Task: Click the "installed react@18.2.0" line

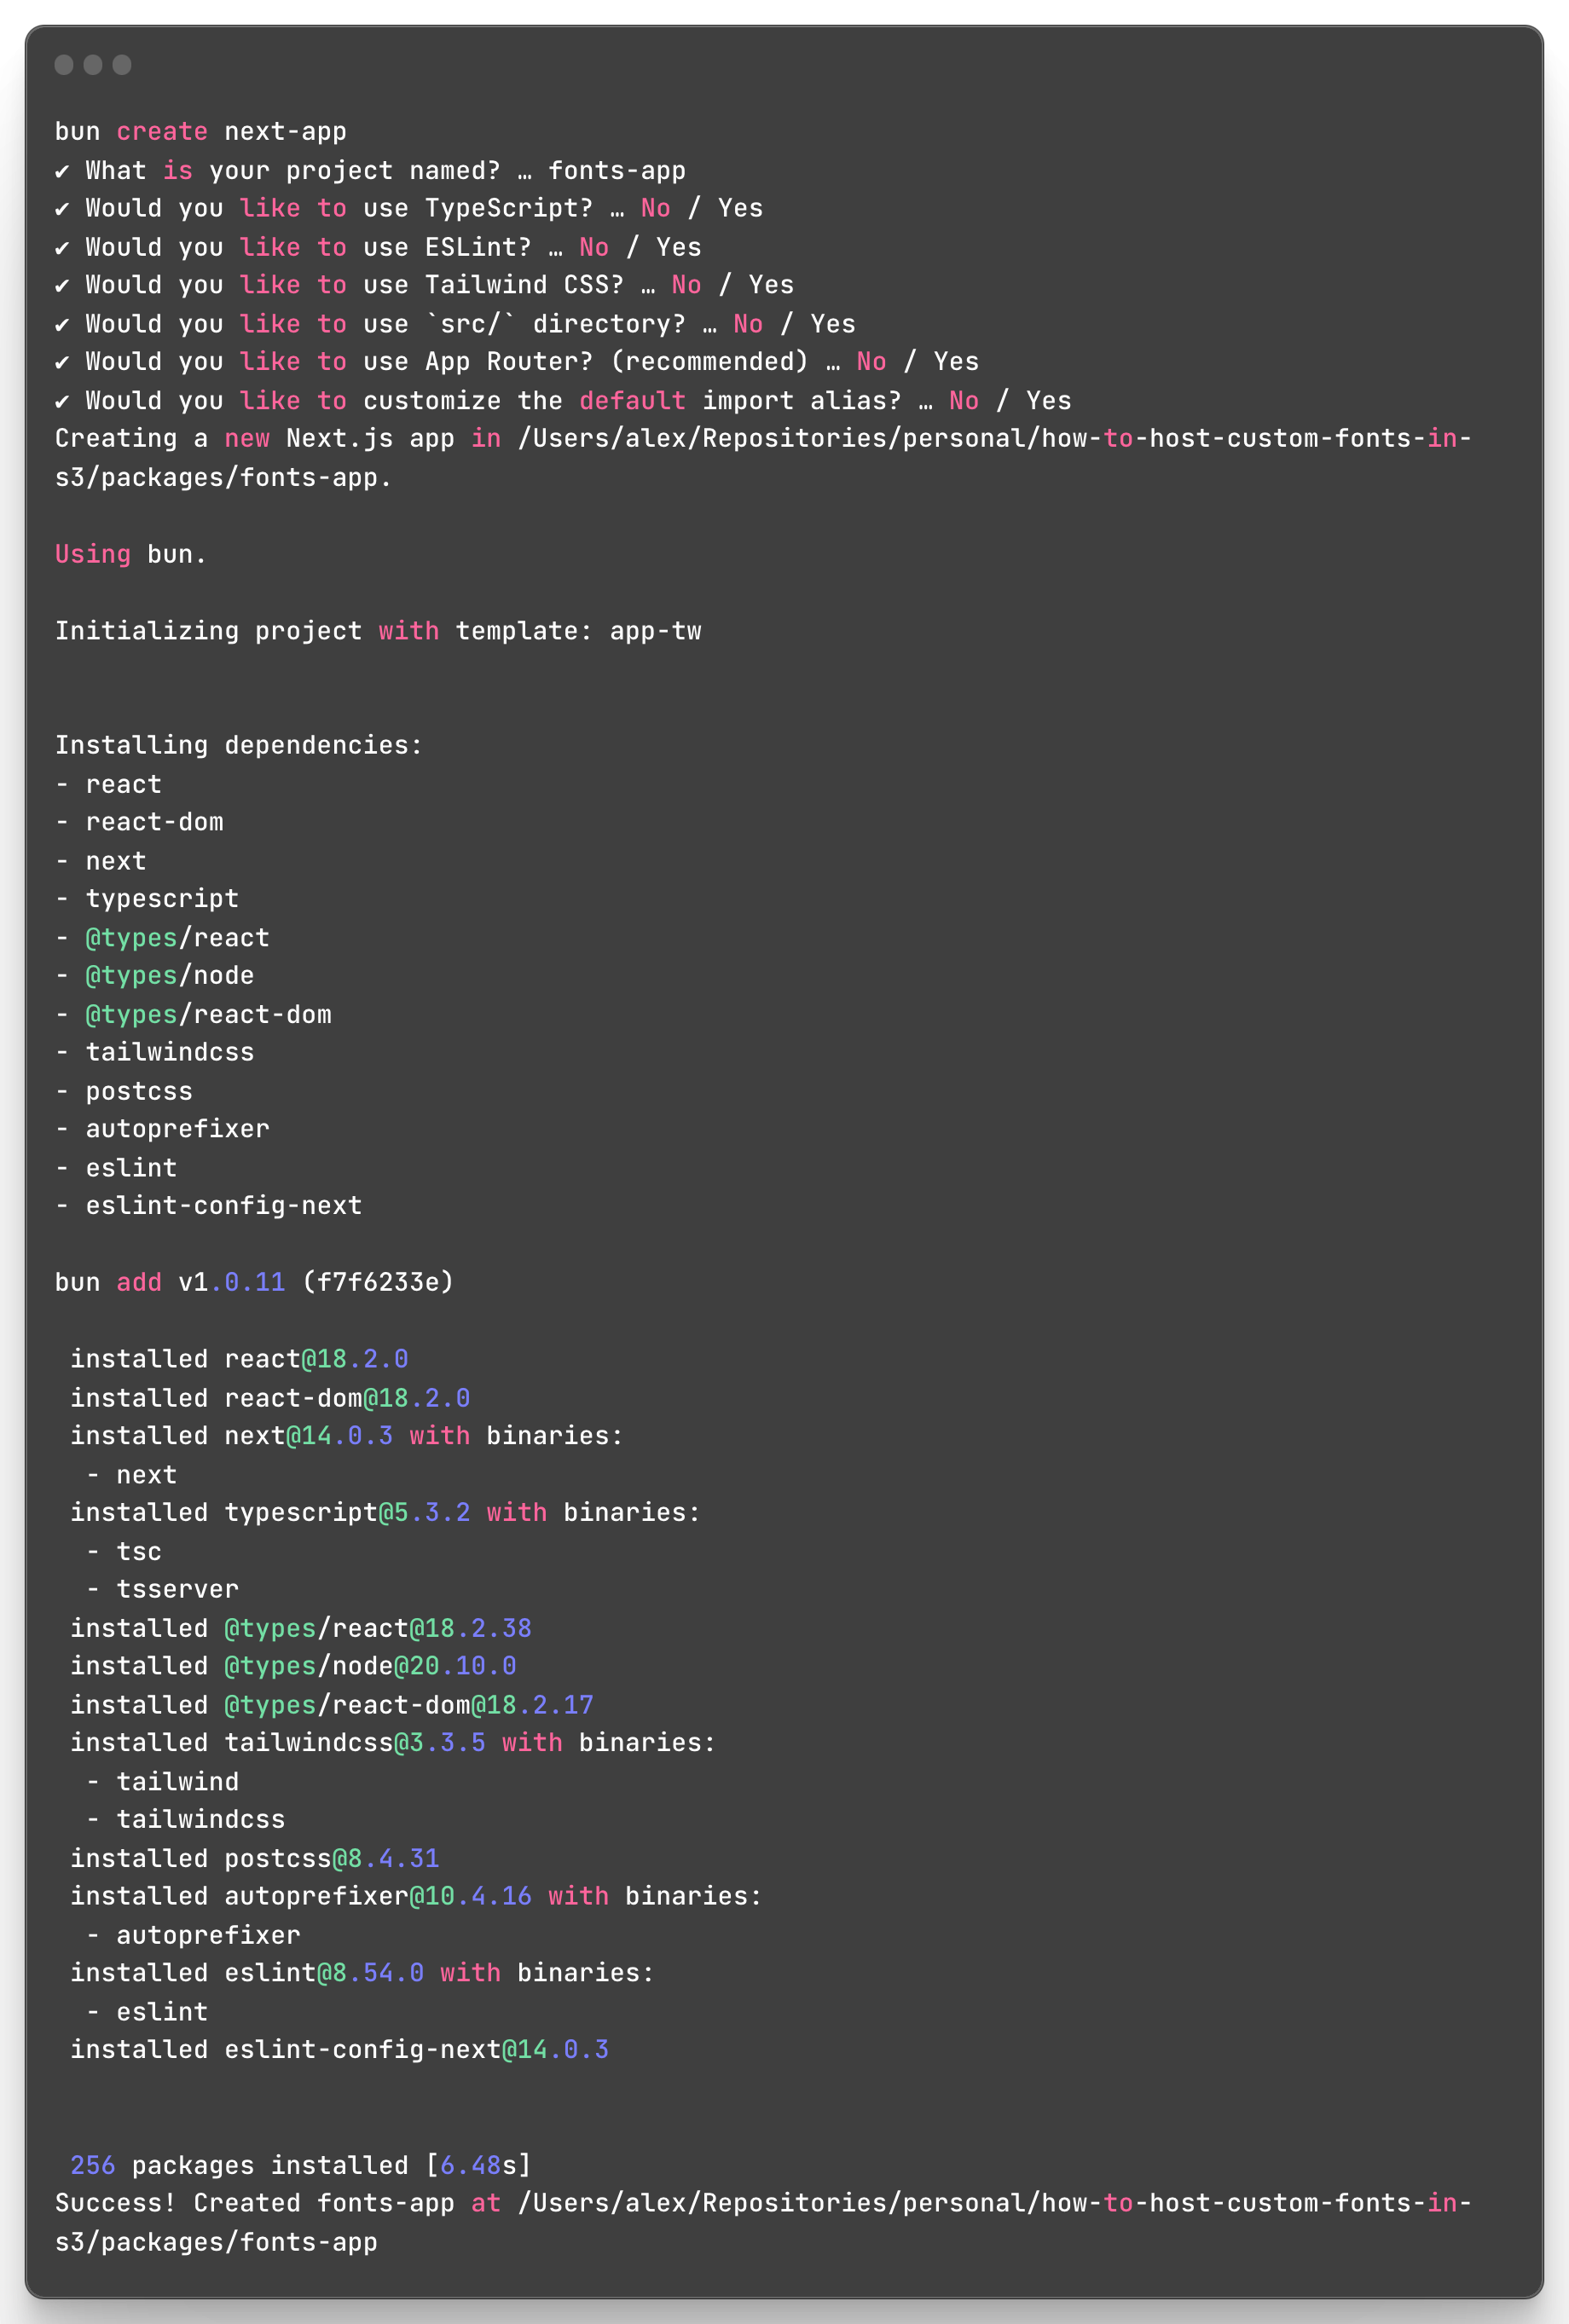Action: coord(239,1359)
